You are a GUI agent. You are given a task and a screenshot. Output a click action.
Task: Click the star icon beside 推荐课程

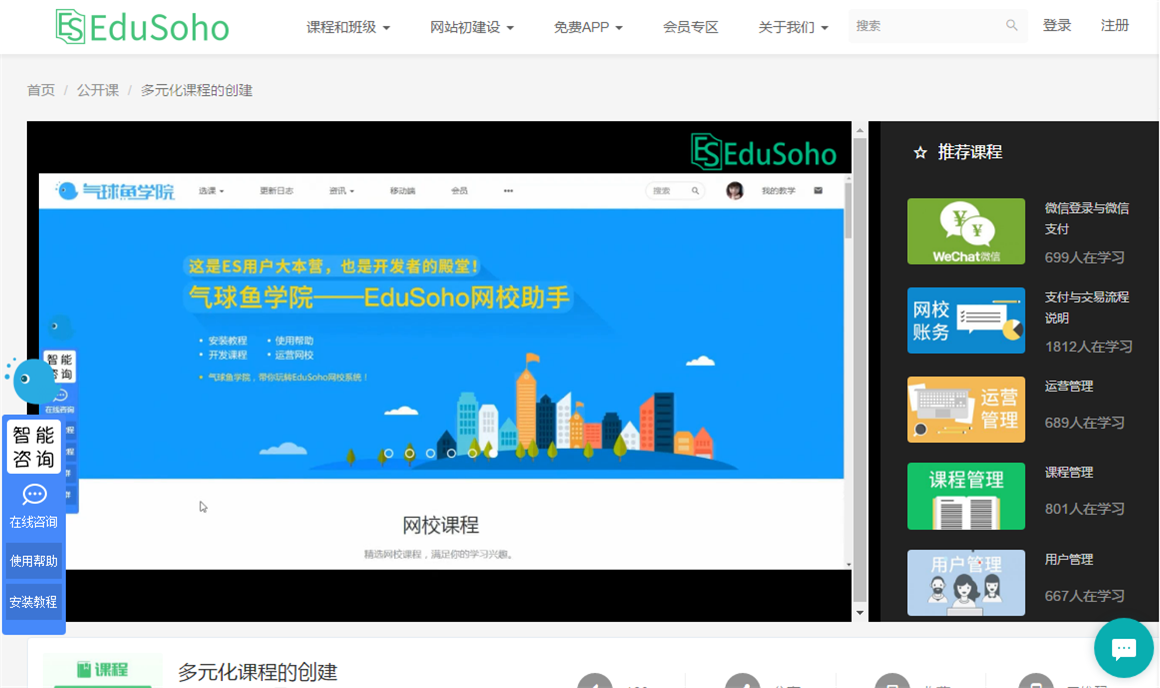click(x=920, y=152)
